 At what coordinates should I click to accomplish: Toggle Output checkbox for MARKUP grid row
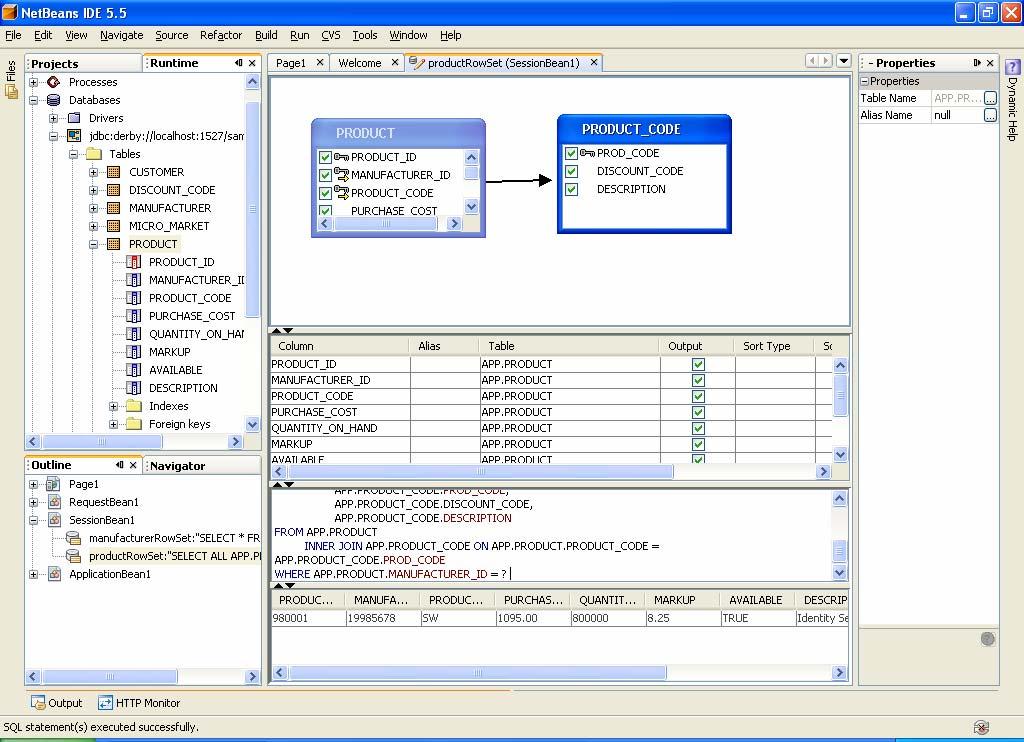[x=698, y=444]
